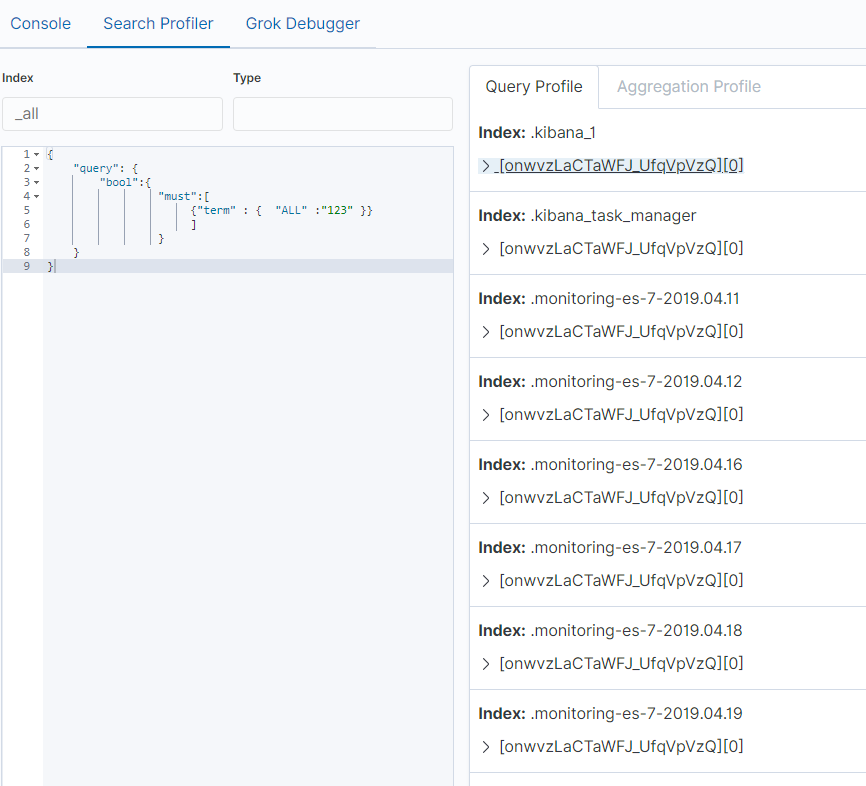
Task: Click the Index input field containing _all
Action: 113,114
